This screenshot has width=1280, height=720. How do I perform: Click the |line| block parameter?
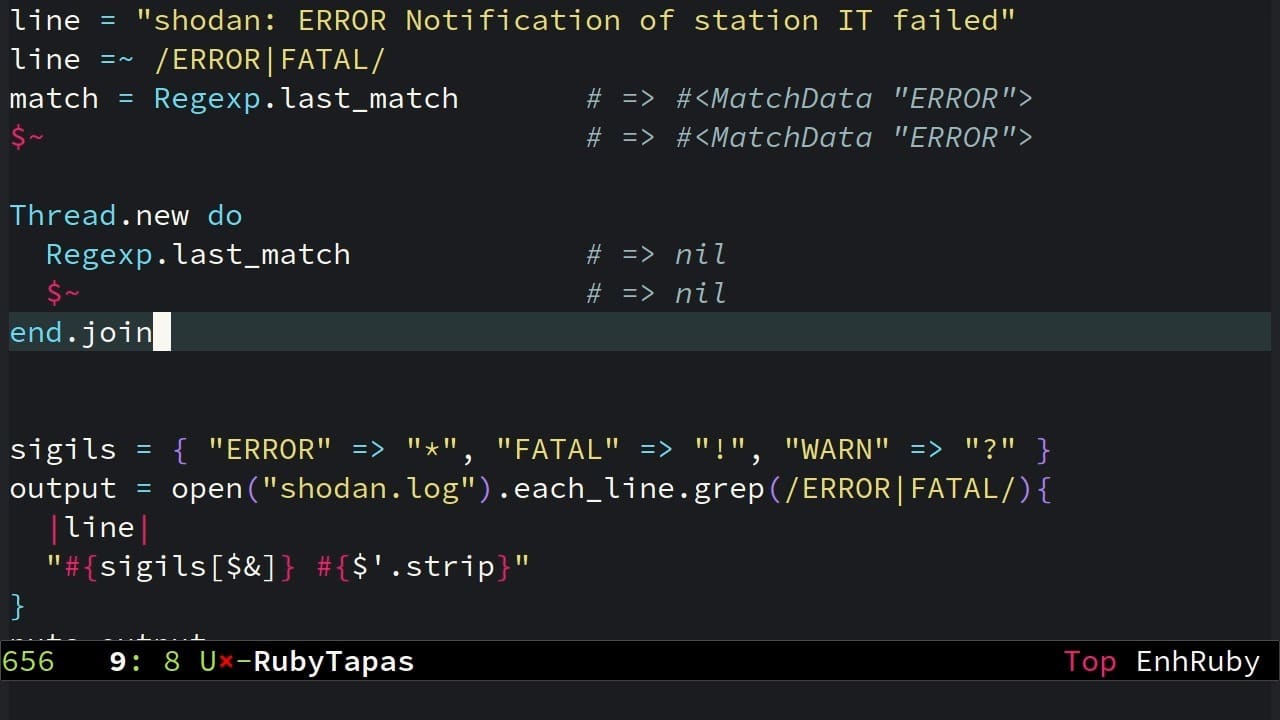click(99, 528)
